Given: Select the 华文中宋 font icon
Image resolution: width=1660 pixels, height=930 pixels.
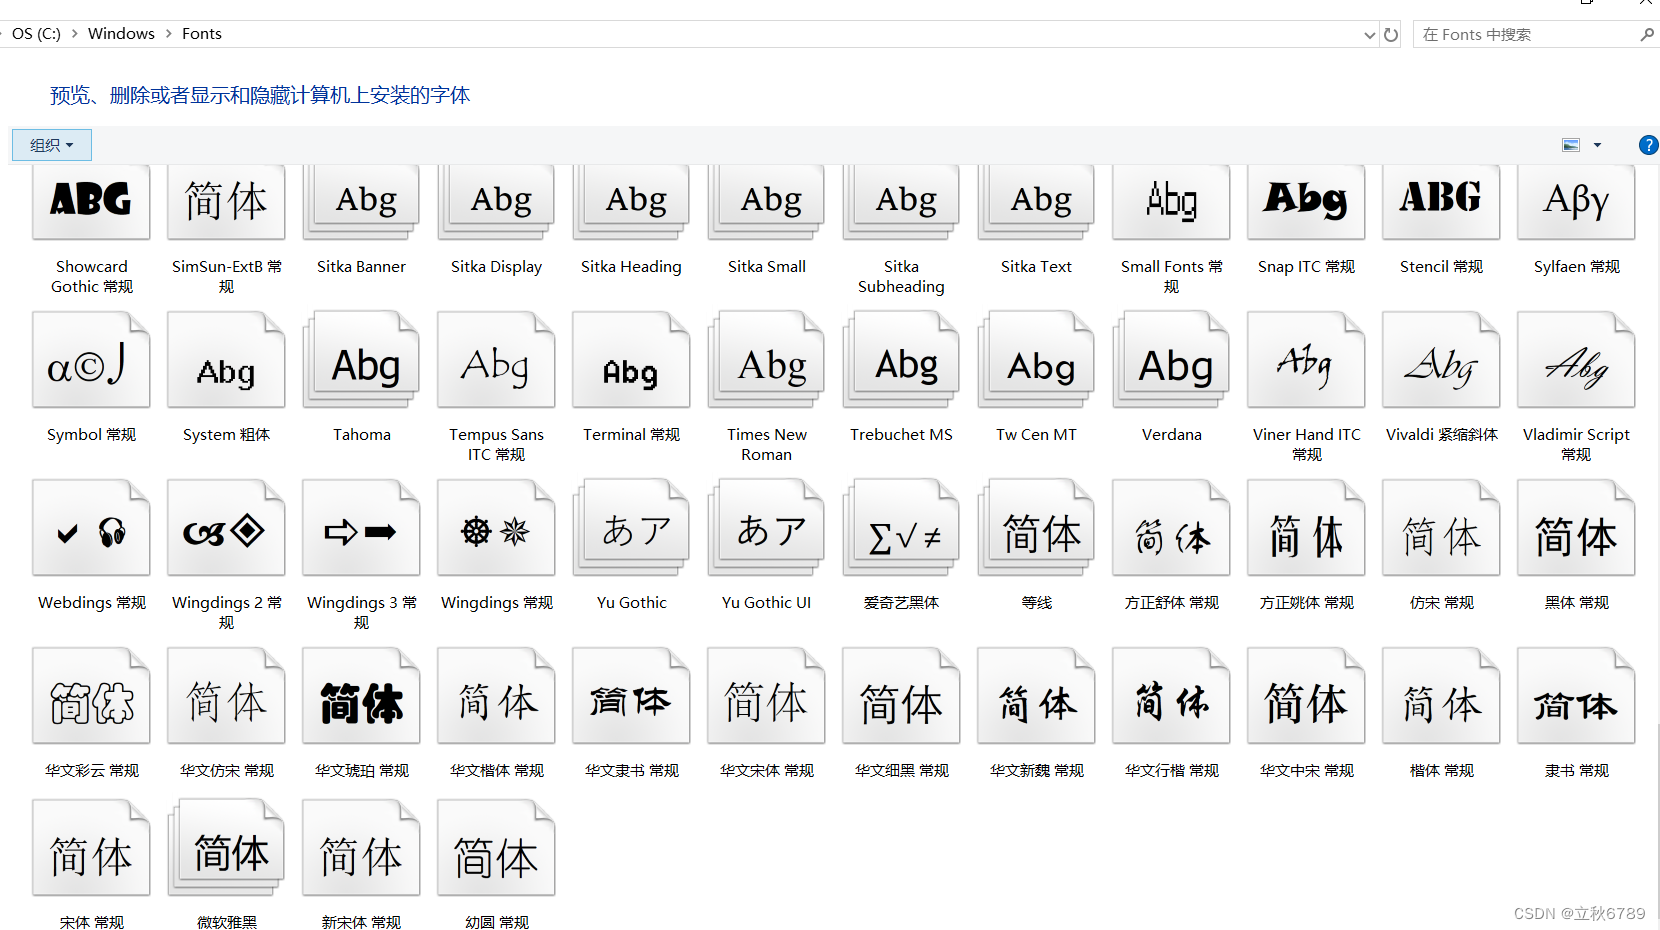Looking at the screenshot, I should click(1306, 696).
